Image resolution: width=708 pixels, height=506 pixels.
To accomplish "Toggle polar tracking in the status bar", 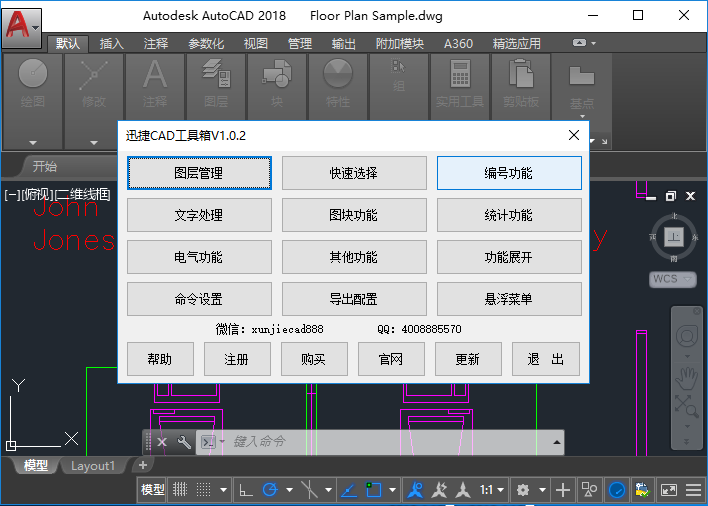I will (270, 490).
